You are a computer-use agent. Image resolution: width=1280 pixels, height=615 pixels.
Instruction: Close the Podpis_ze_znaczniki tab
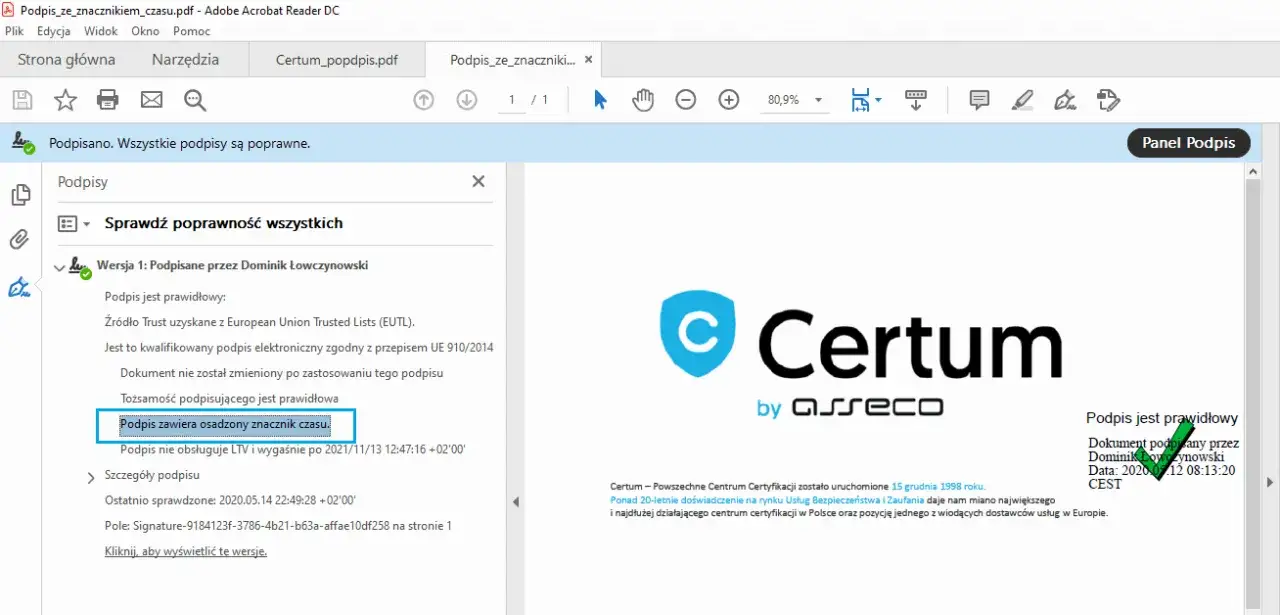(x=588, y=60)
